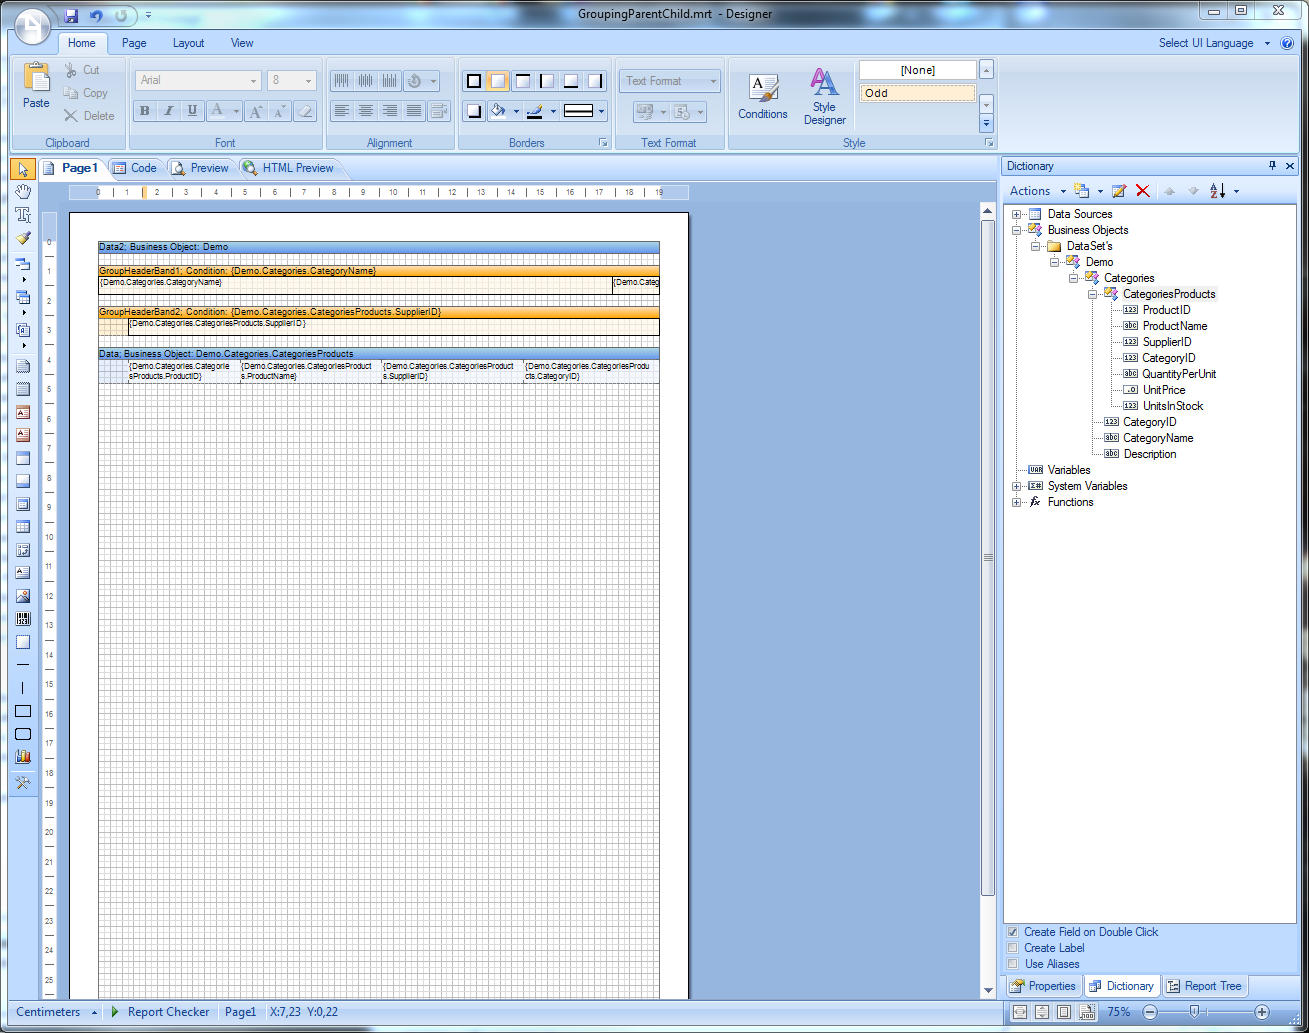Open the Style Designer
The width and height of the screenshot is (1309, 1033).
click(824, 96)
